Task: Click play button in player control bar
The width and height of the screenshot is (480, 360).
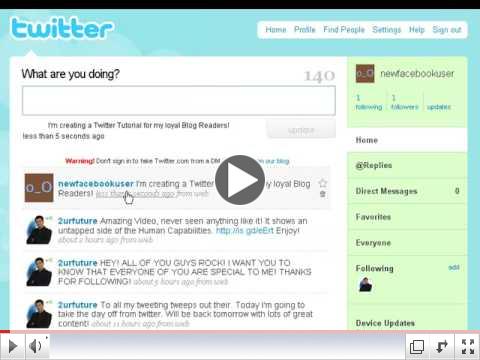Action: (12, 346)
